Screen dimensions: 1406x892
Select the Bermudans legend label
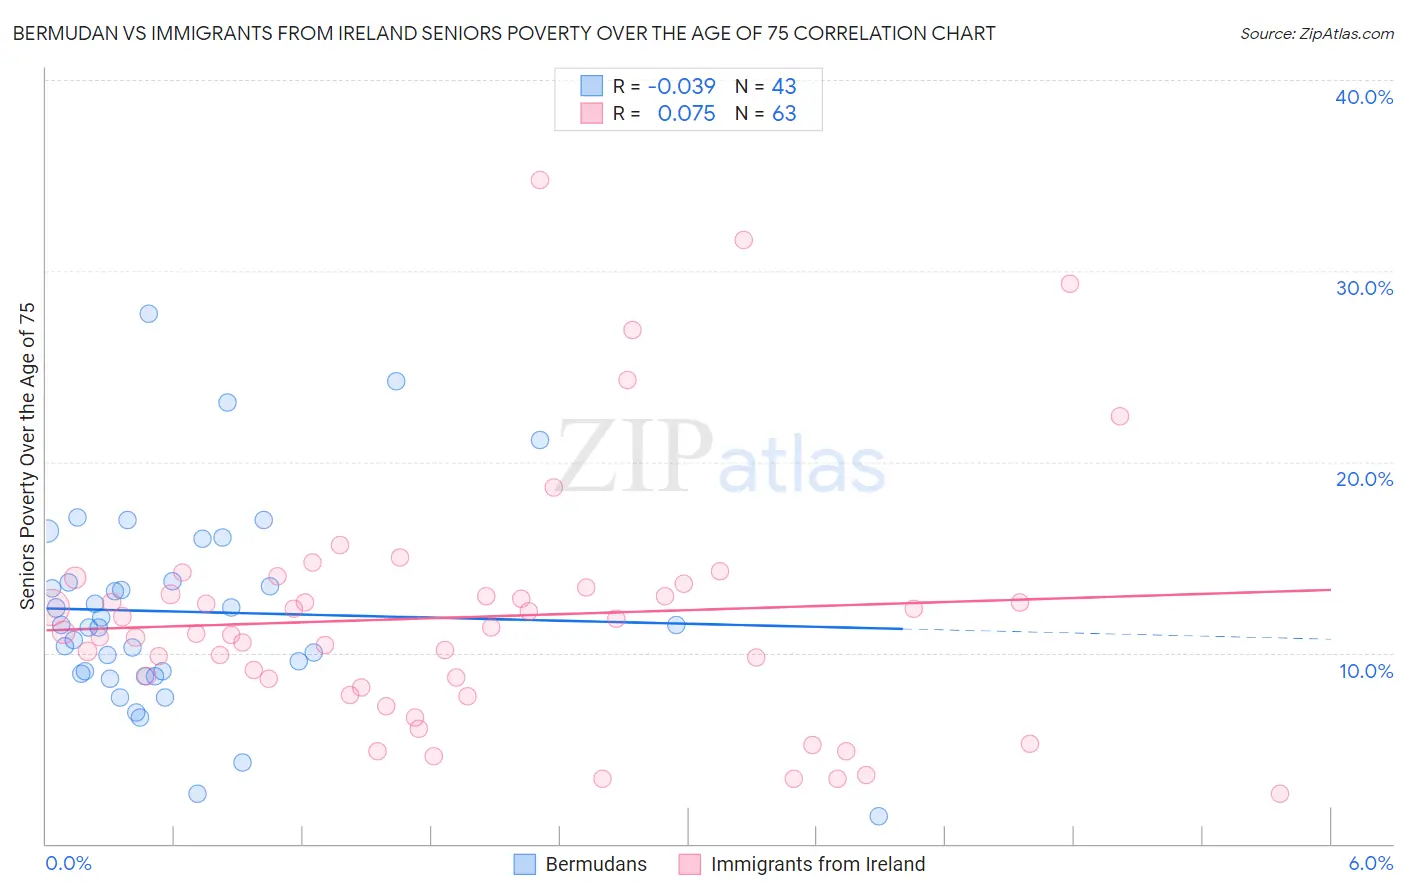[x=596, y=864]
